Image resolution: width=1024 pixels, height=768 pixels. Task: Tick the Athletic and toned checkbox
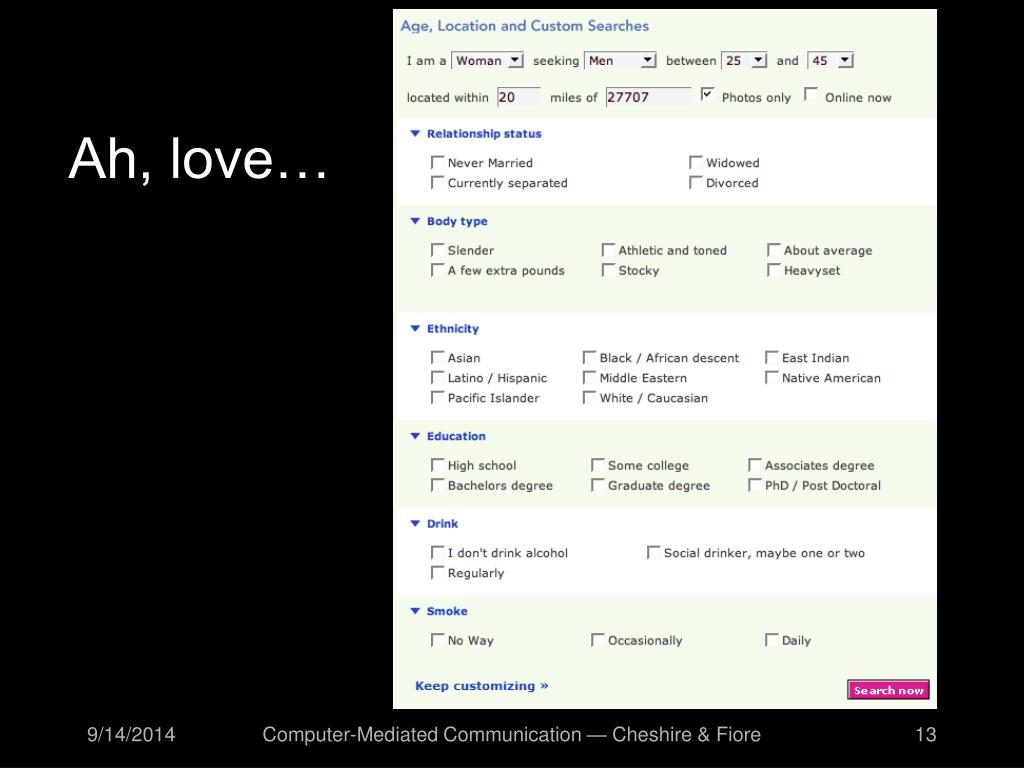608,249
